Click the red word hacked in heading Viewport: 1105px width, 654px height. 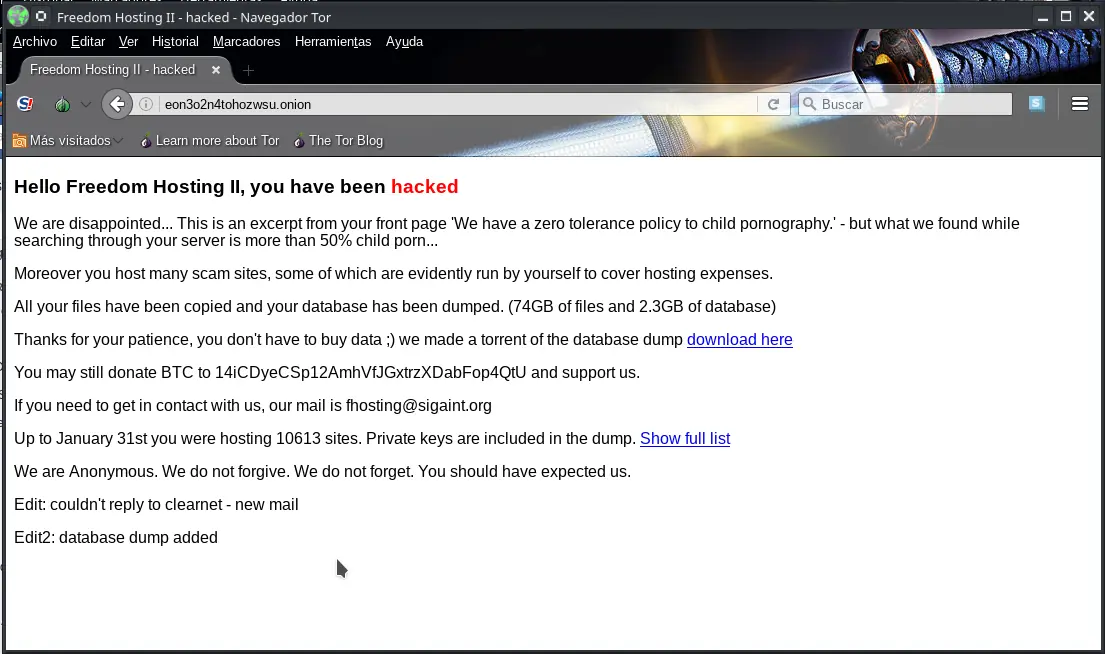[424, 186]
